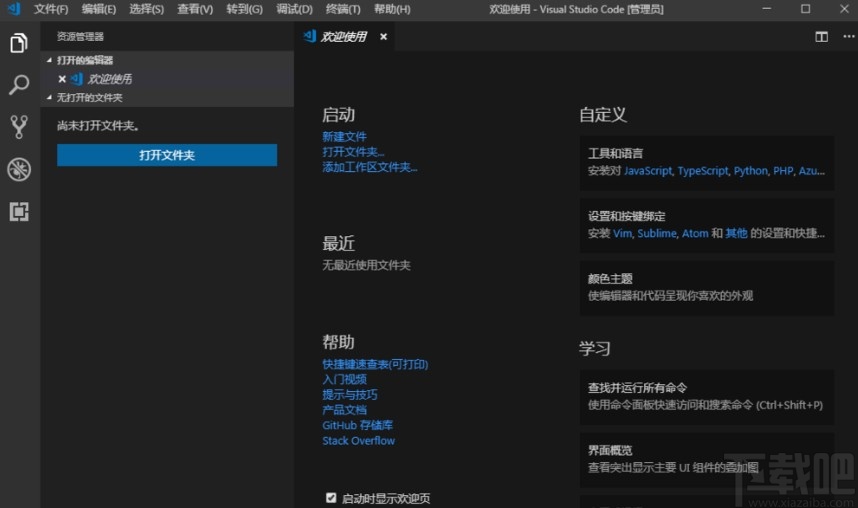Click the 尚未打开文件夹。 message
858x508 pixels.
tap(98, 125)
